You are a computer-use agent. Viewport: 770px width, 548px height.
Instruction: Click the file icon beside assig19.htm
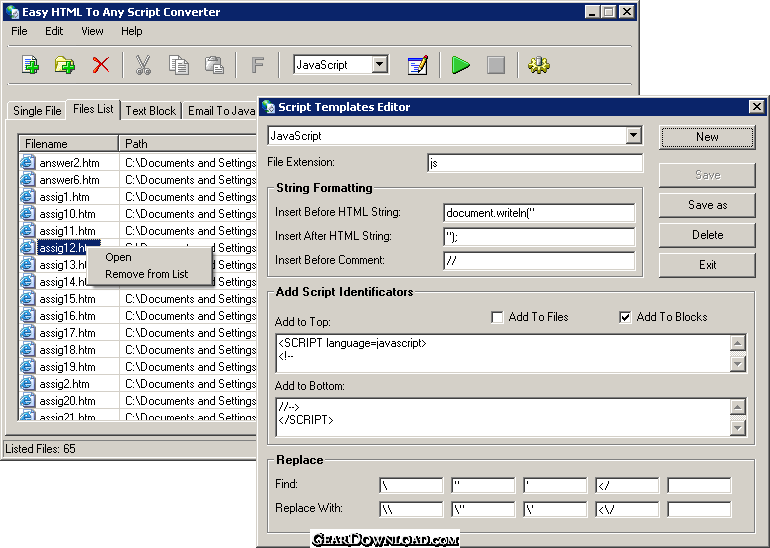pos(28,367)
